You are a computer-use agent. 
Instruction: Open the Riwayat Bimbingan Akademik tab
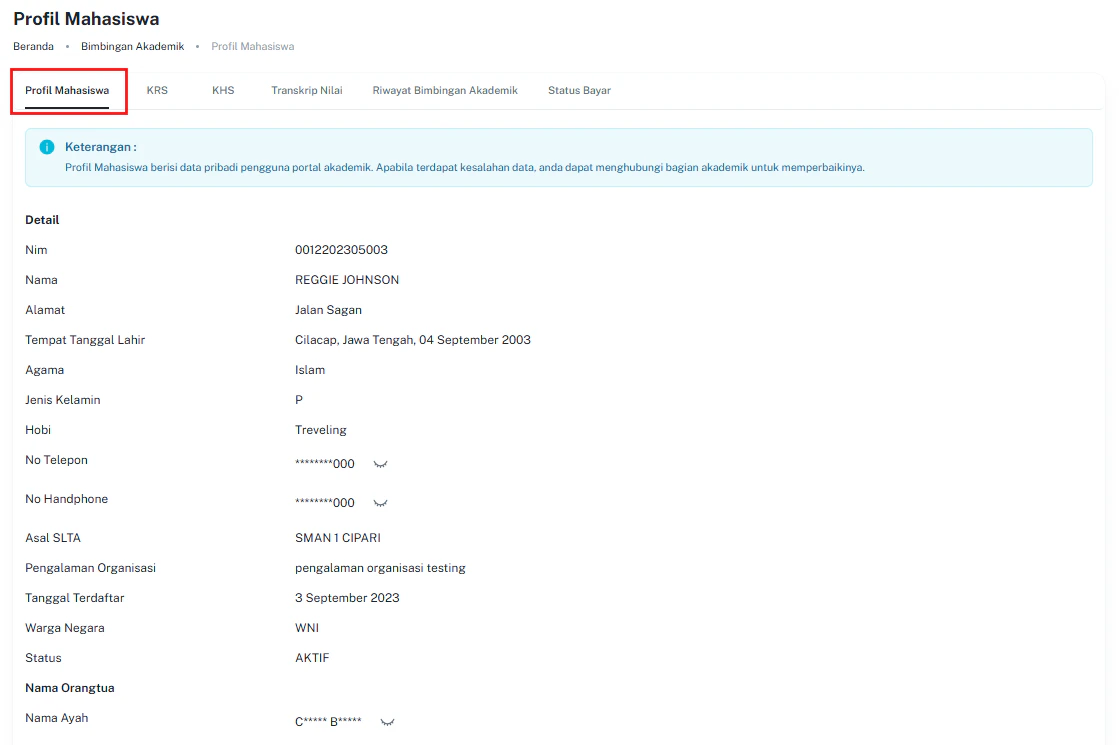[445, 91]
